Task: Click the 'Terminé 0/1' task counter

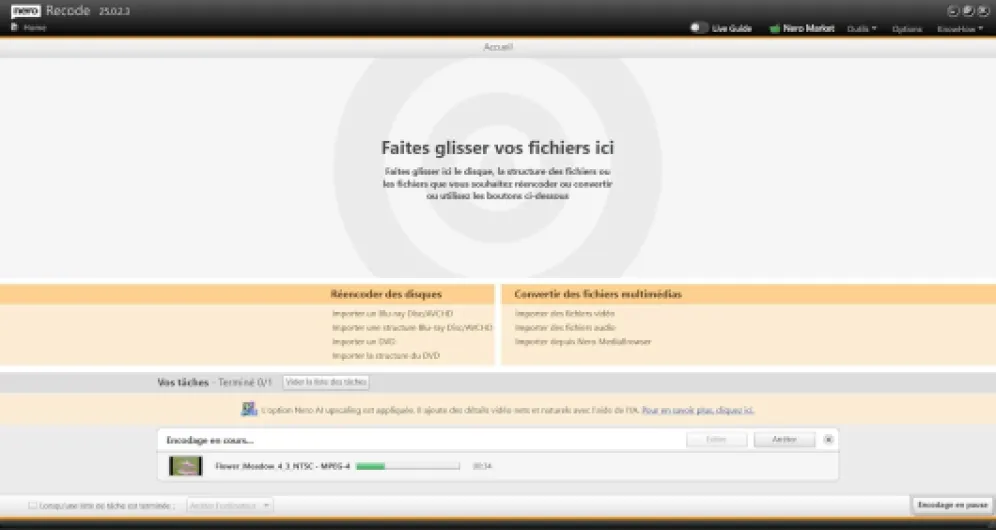Action: point(245,382)
